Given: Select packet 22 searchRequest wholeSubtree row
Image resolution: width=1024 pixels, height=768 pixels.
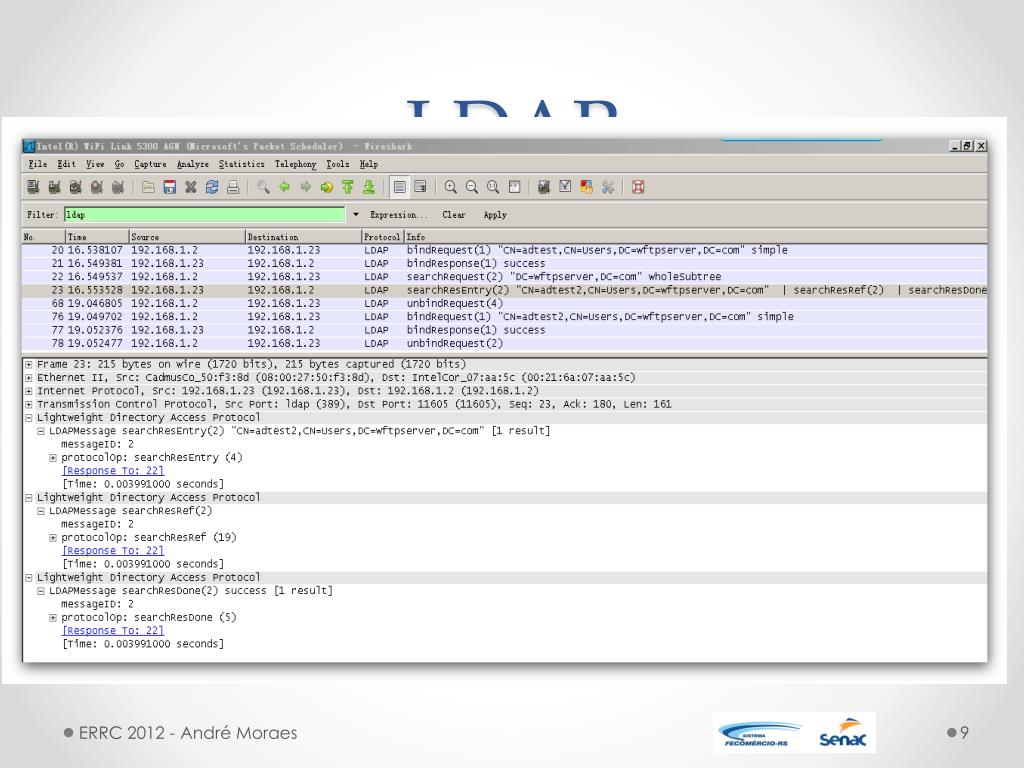Looking at the screenshot, I should [x=504, y=277].
